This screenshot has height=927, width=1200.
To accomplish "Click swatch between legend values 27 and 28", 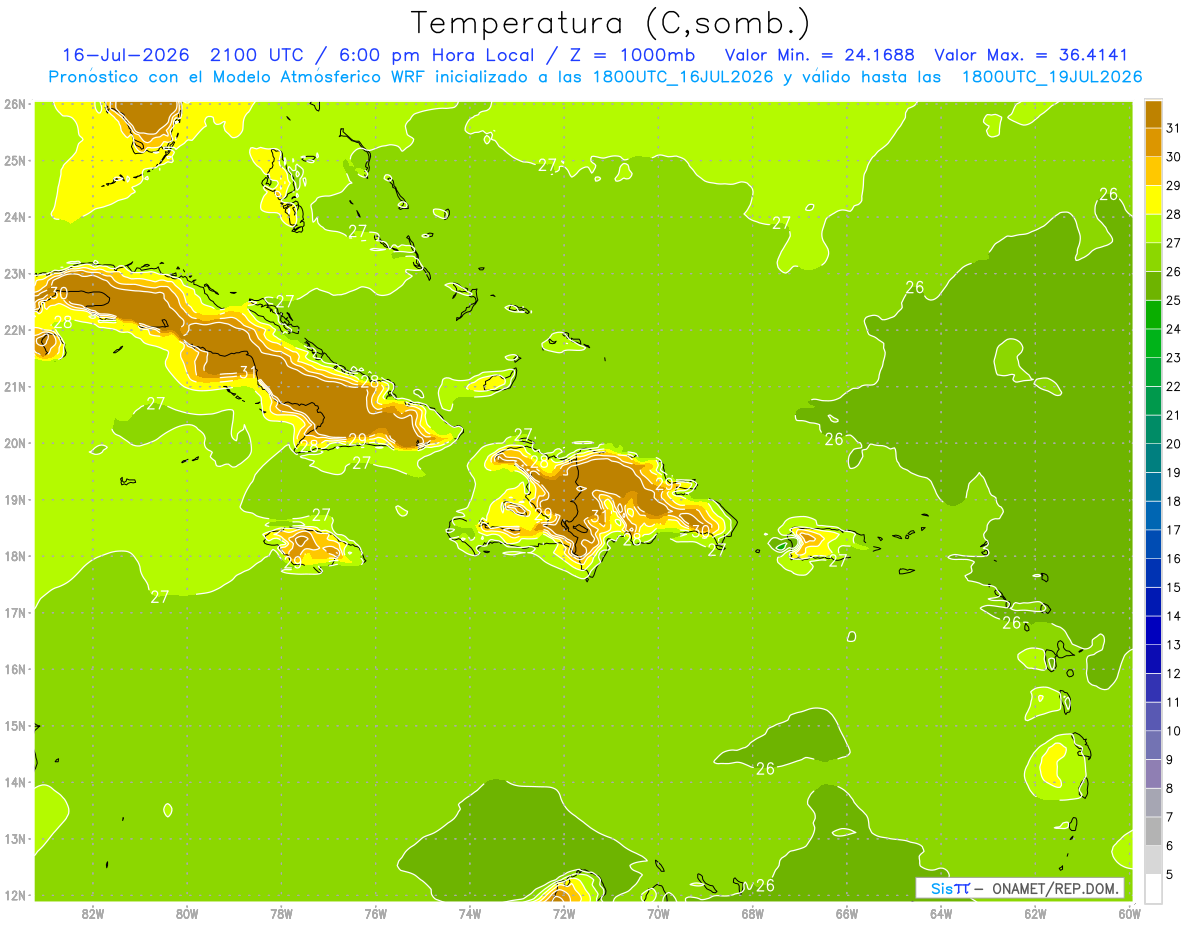I will [1153, 228].
